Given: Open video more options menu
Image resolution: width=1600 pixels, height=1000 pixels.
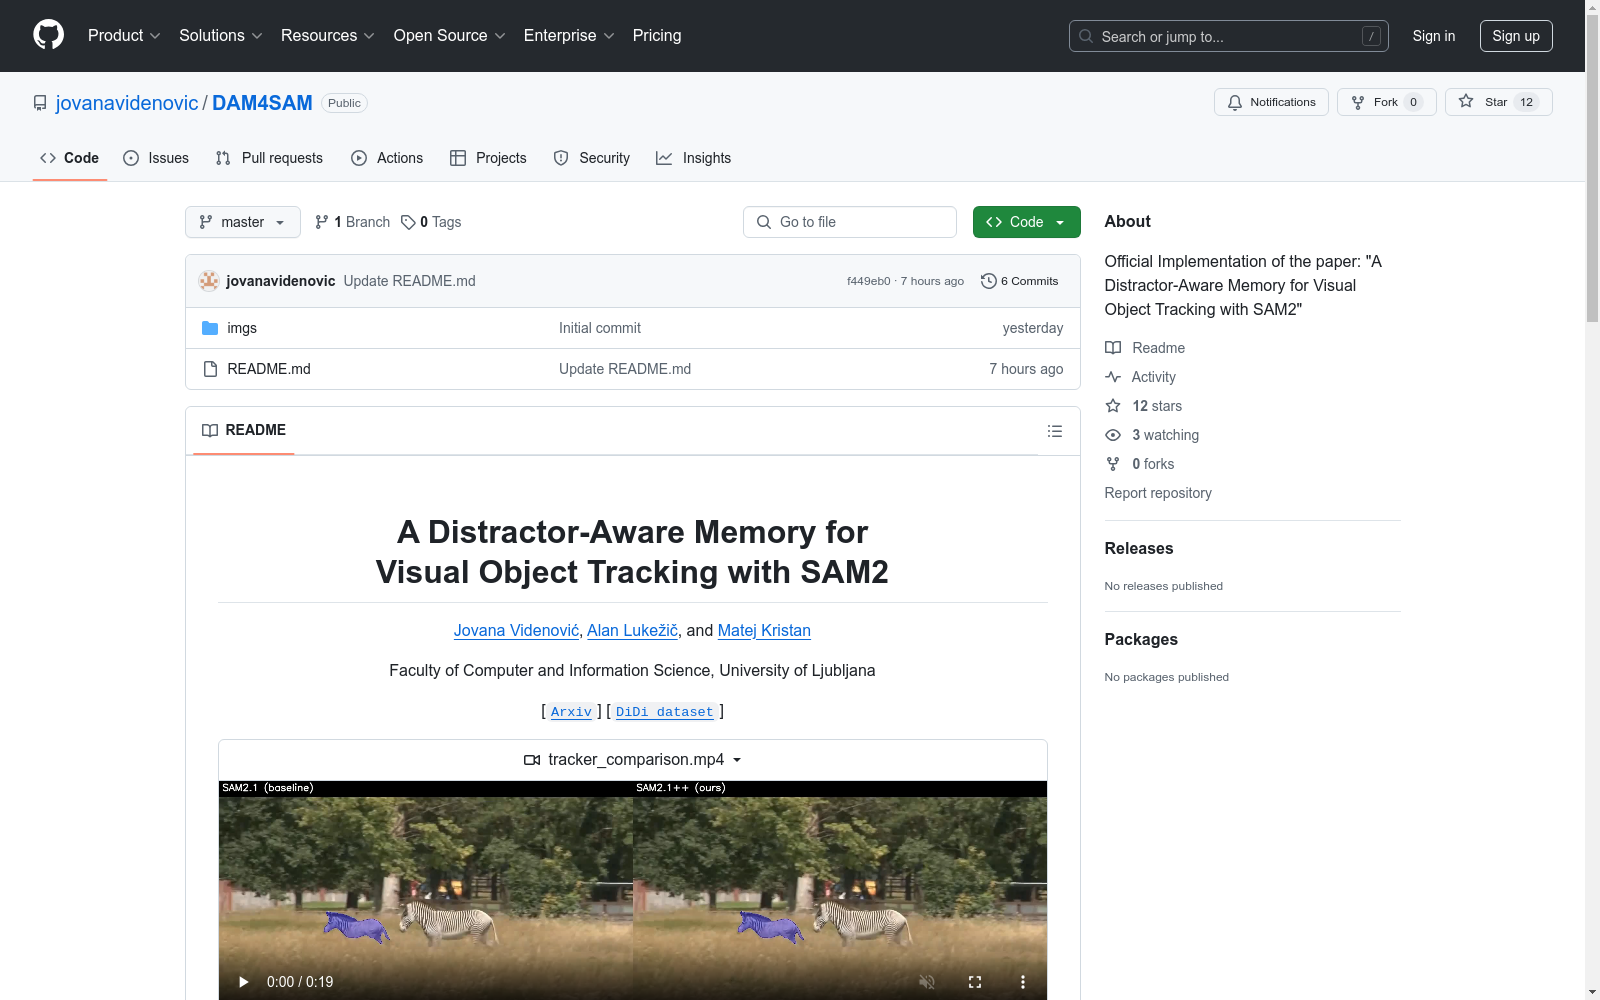Looking at the screenshot, I should [x=1023, y=982].
